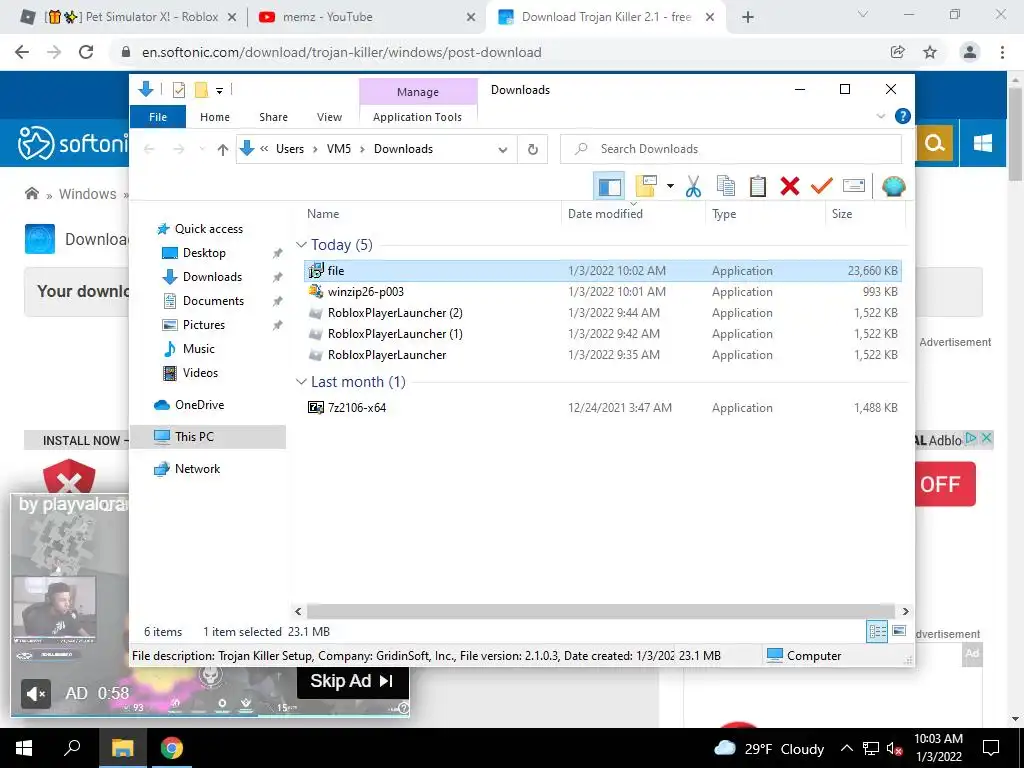Click the Refresh button beside address bar
Viewport: 1024px width, 768px height.
(x=533, y=149)
